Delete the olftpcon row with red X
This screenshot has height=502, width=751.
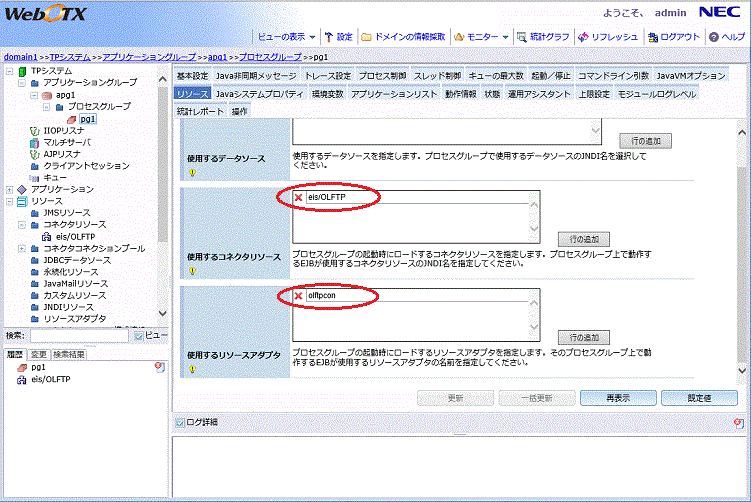[298, 297]
